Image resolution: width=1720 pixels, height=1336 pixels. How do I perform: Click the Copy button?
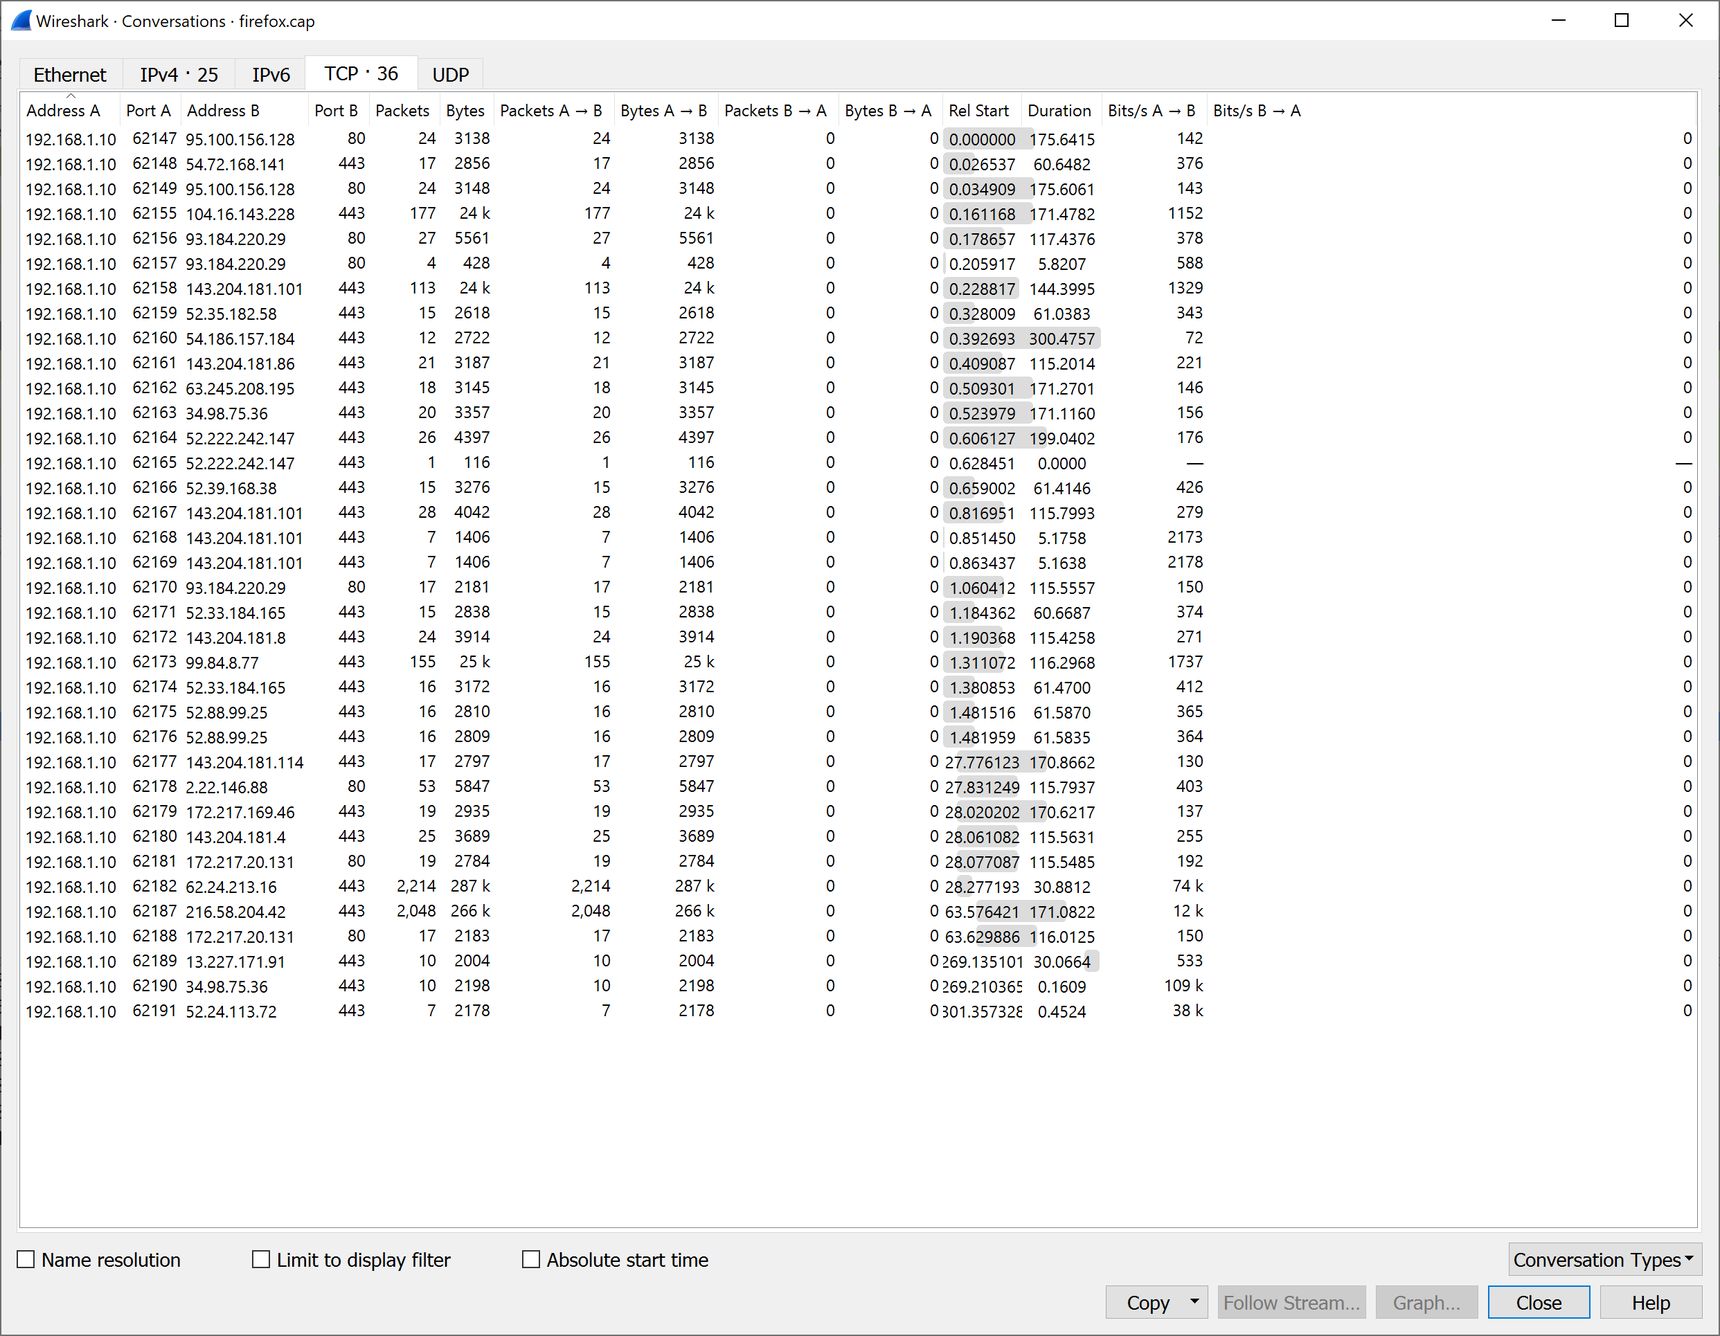point(1148,1302)
